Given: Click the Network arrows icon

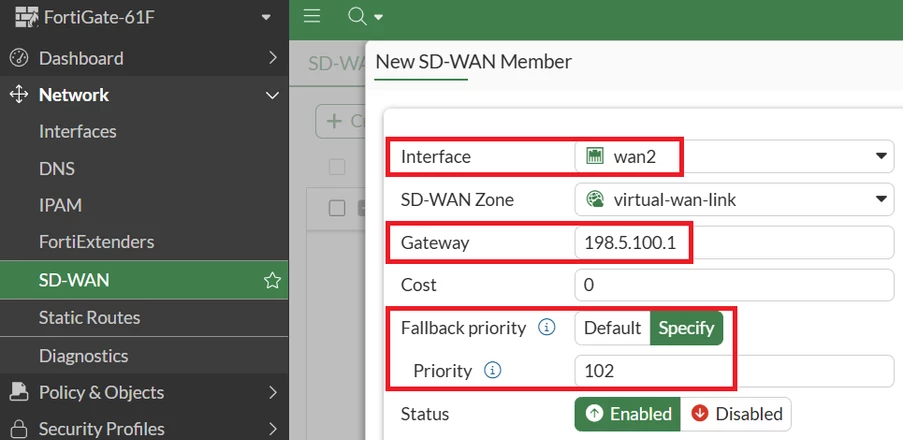Looking at the screenshot, I should 19,94.
